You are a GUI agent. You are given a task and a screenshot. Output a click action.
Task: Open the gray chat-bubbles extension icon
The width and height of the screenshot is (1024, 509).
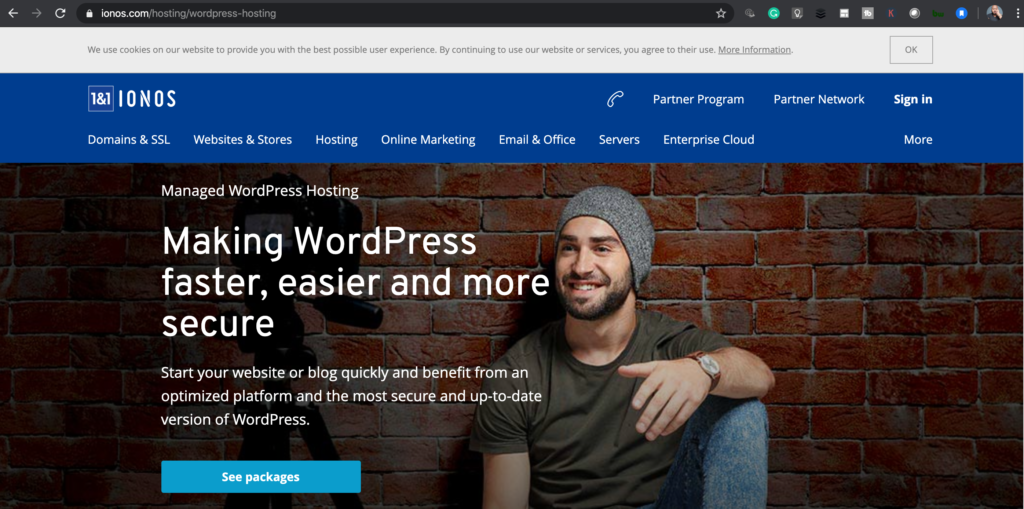[750, 13]
